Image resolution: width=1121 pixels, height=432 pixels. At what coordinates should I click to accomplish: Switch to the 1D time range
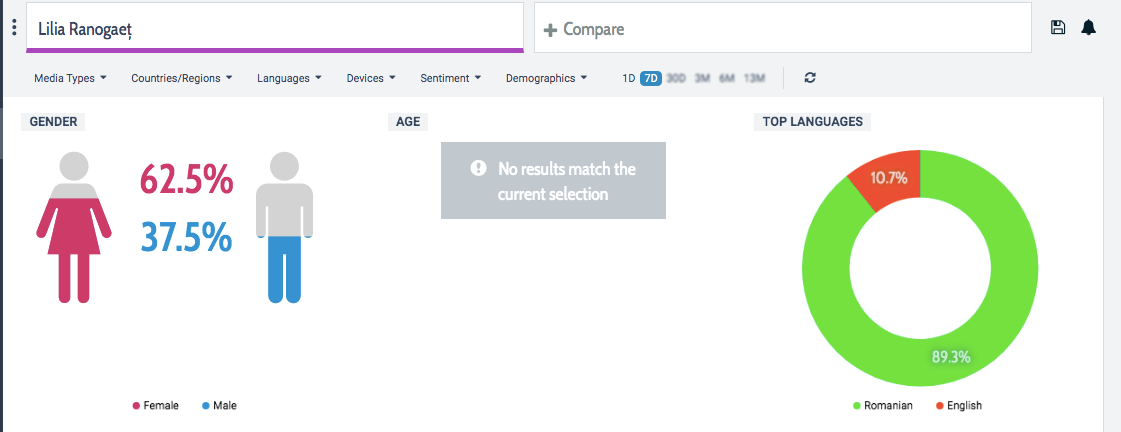click(629, 78)
